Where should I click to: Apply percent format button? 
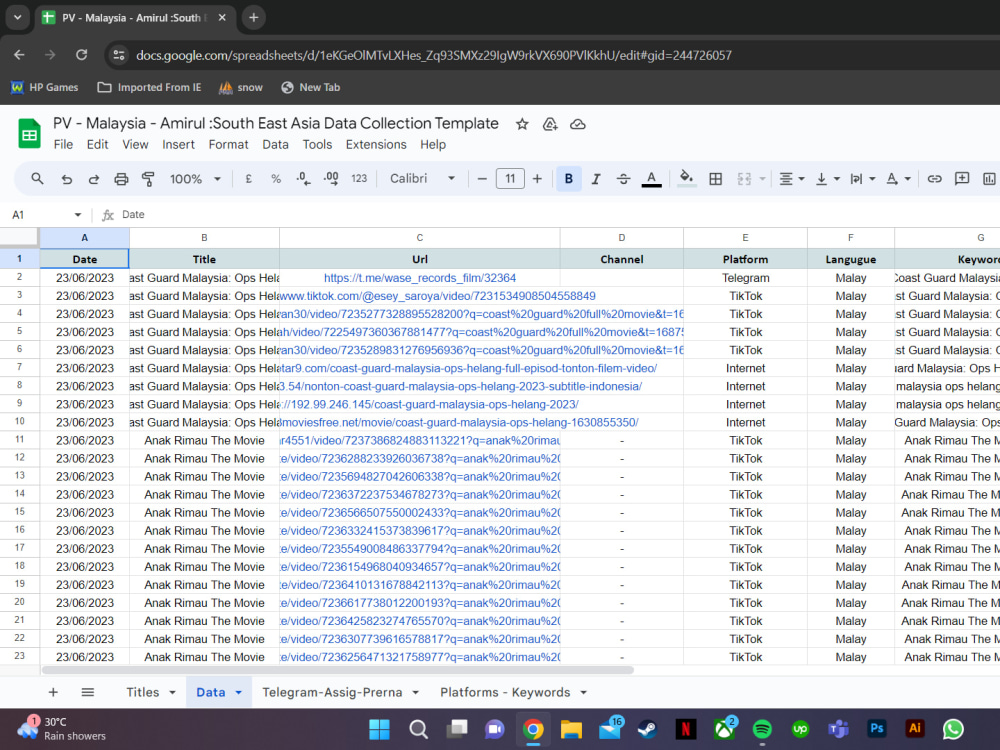tap(276, 179)
